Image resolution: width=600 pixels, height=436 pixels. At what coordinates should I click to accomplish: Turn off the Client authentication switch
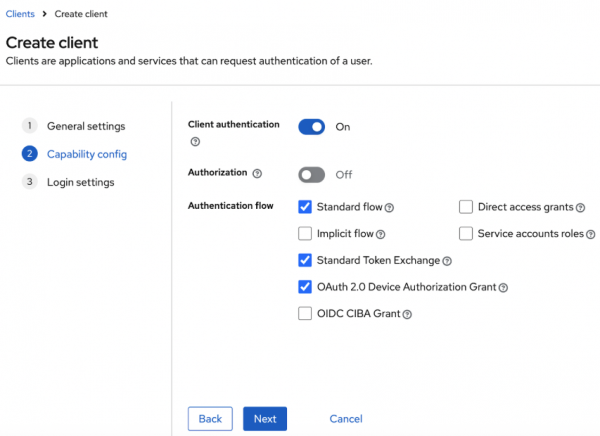pos(311,127)
